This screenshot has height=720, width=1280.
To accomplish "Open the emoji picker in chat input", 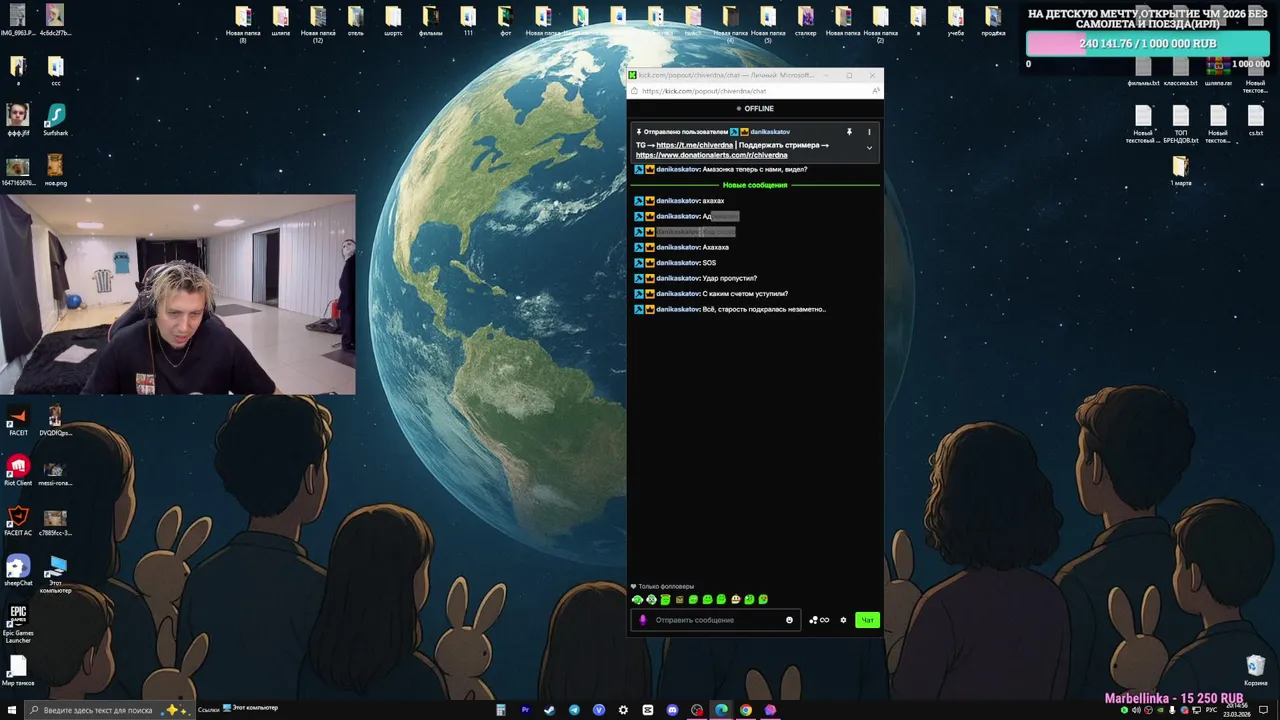I will click(789, 620).
